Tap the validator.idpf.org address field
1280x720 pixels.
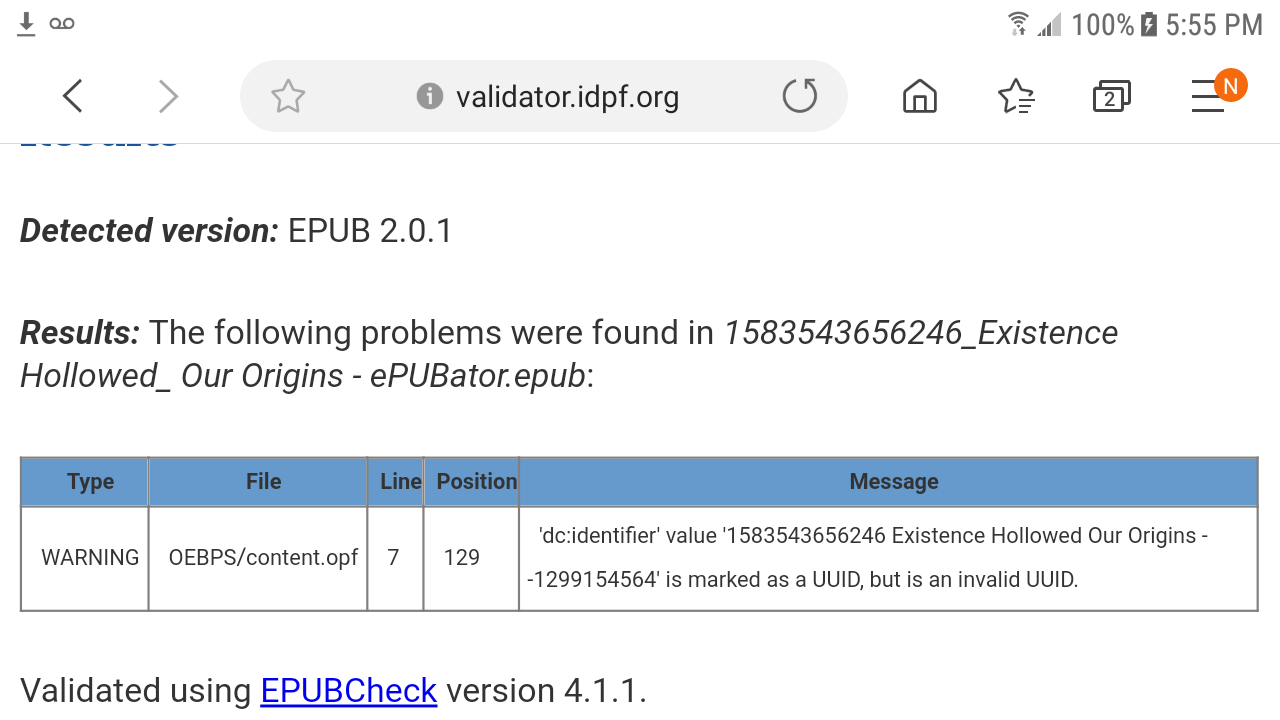click(x=567, y=96)
